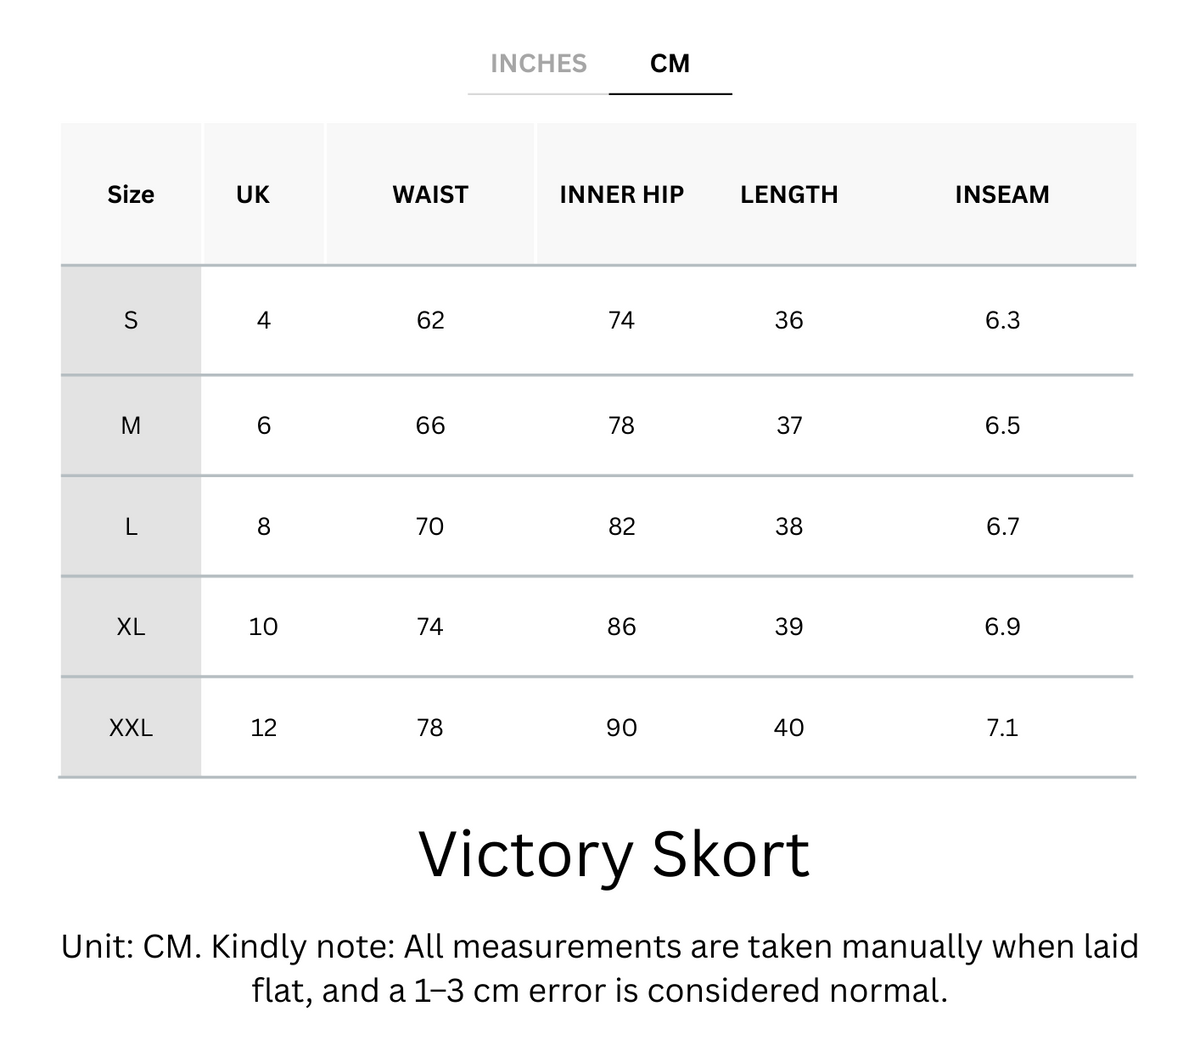Switch to the INCHES tab
Viewport: 1200px width, 1040px height.
538,63
